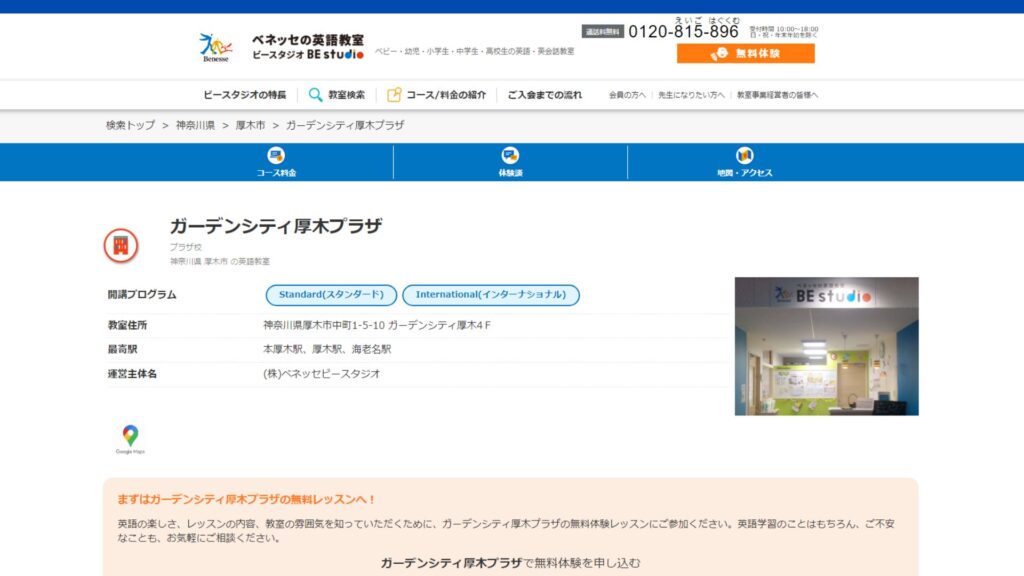
Task: Click the orange まずはガーデンシティ厚木プラザの無料レッスンへ heading
Action: pyautogui.click(x=247, y=499)
